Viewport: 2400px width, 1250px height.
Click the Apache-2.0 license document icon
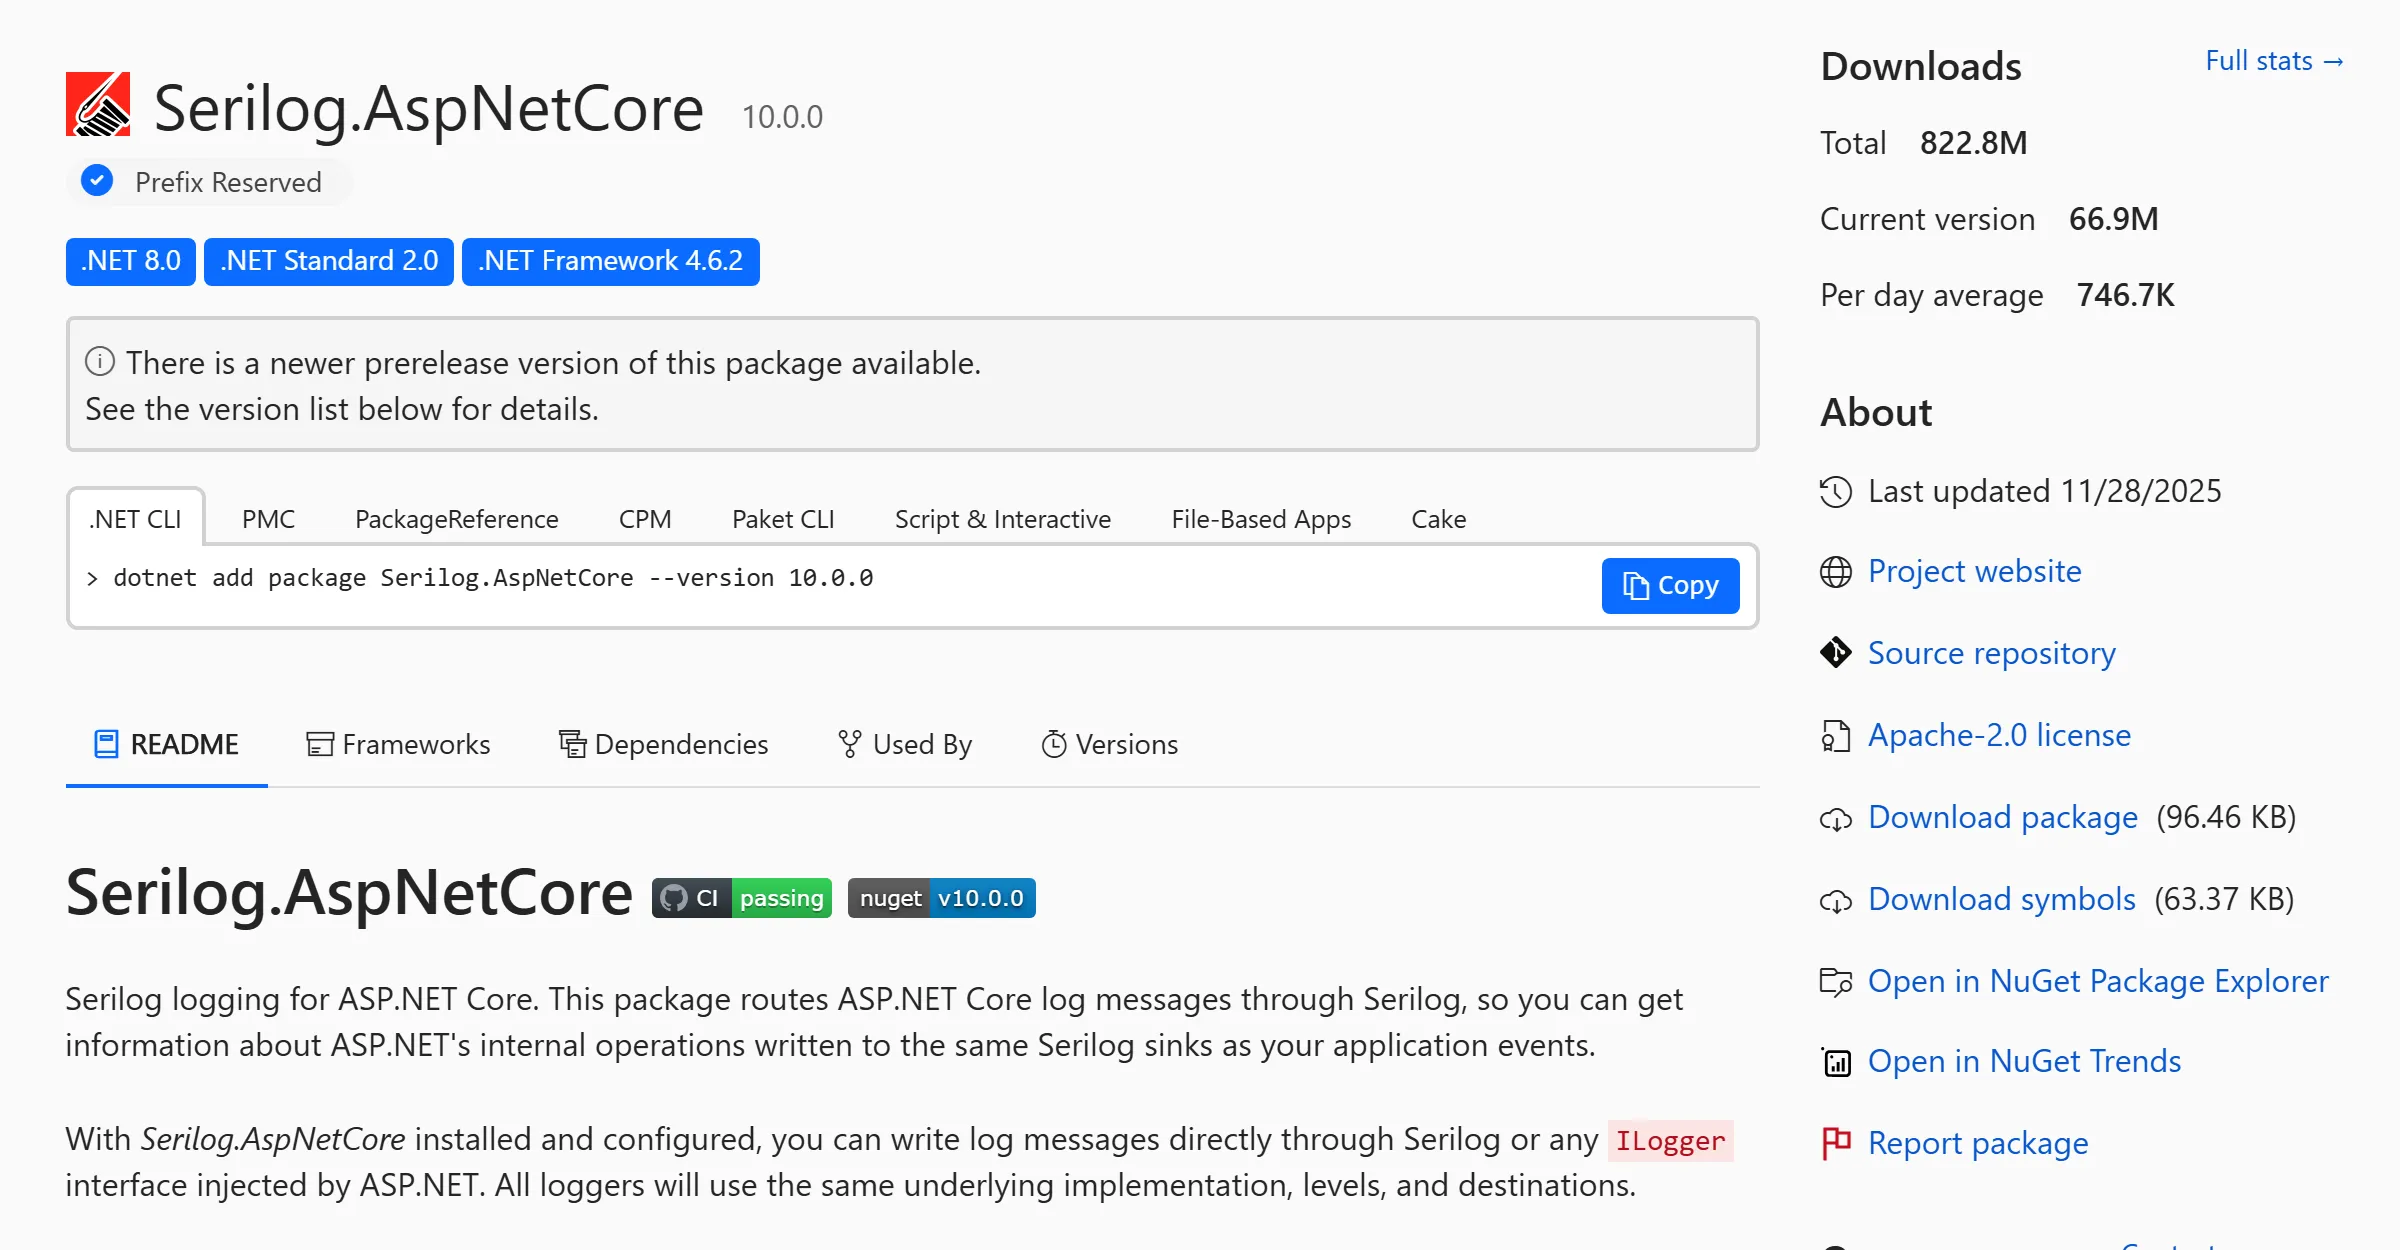[1836, 736]
